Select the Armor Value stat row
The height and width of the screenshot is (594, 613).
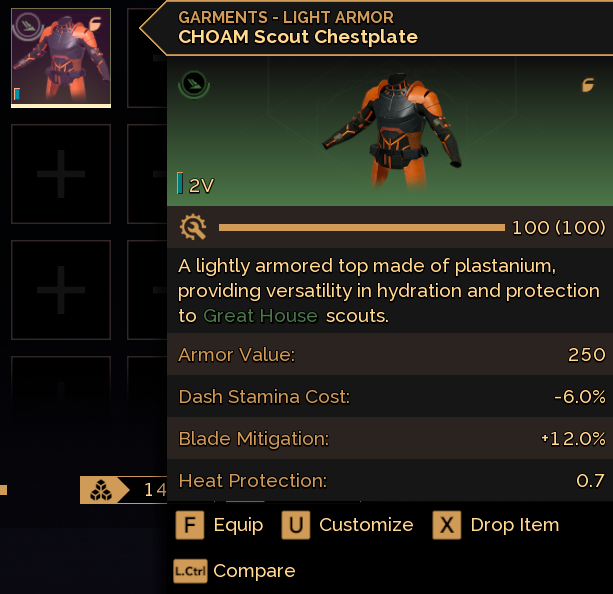click(x=390, y=355)
